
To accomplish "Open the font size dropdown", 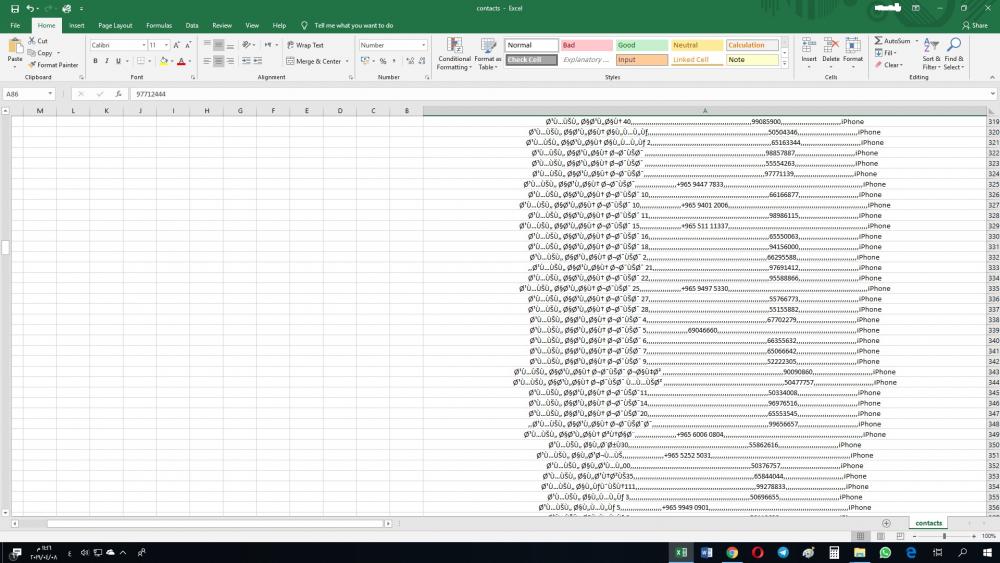I will (x=166, y=45).
